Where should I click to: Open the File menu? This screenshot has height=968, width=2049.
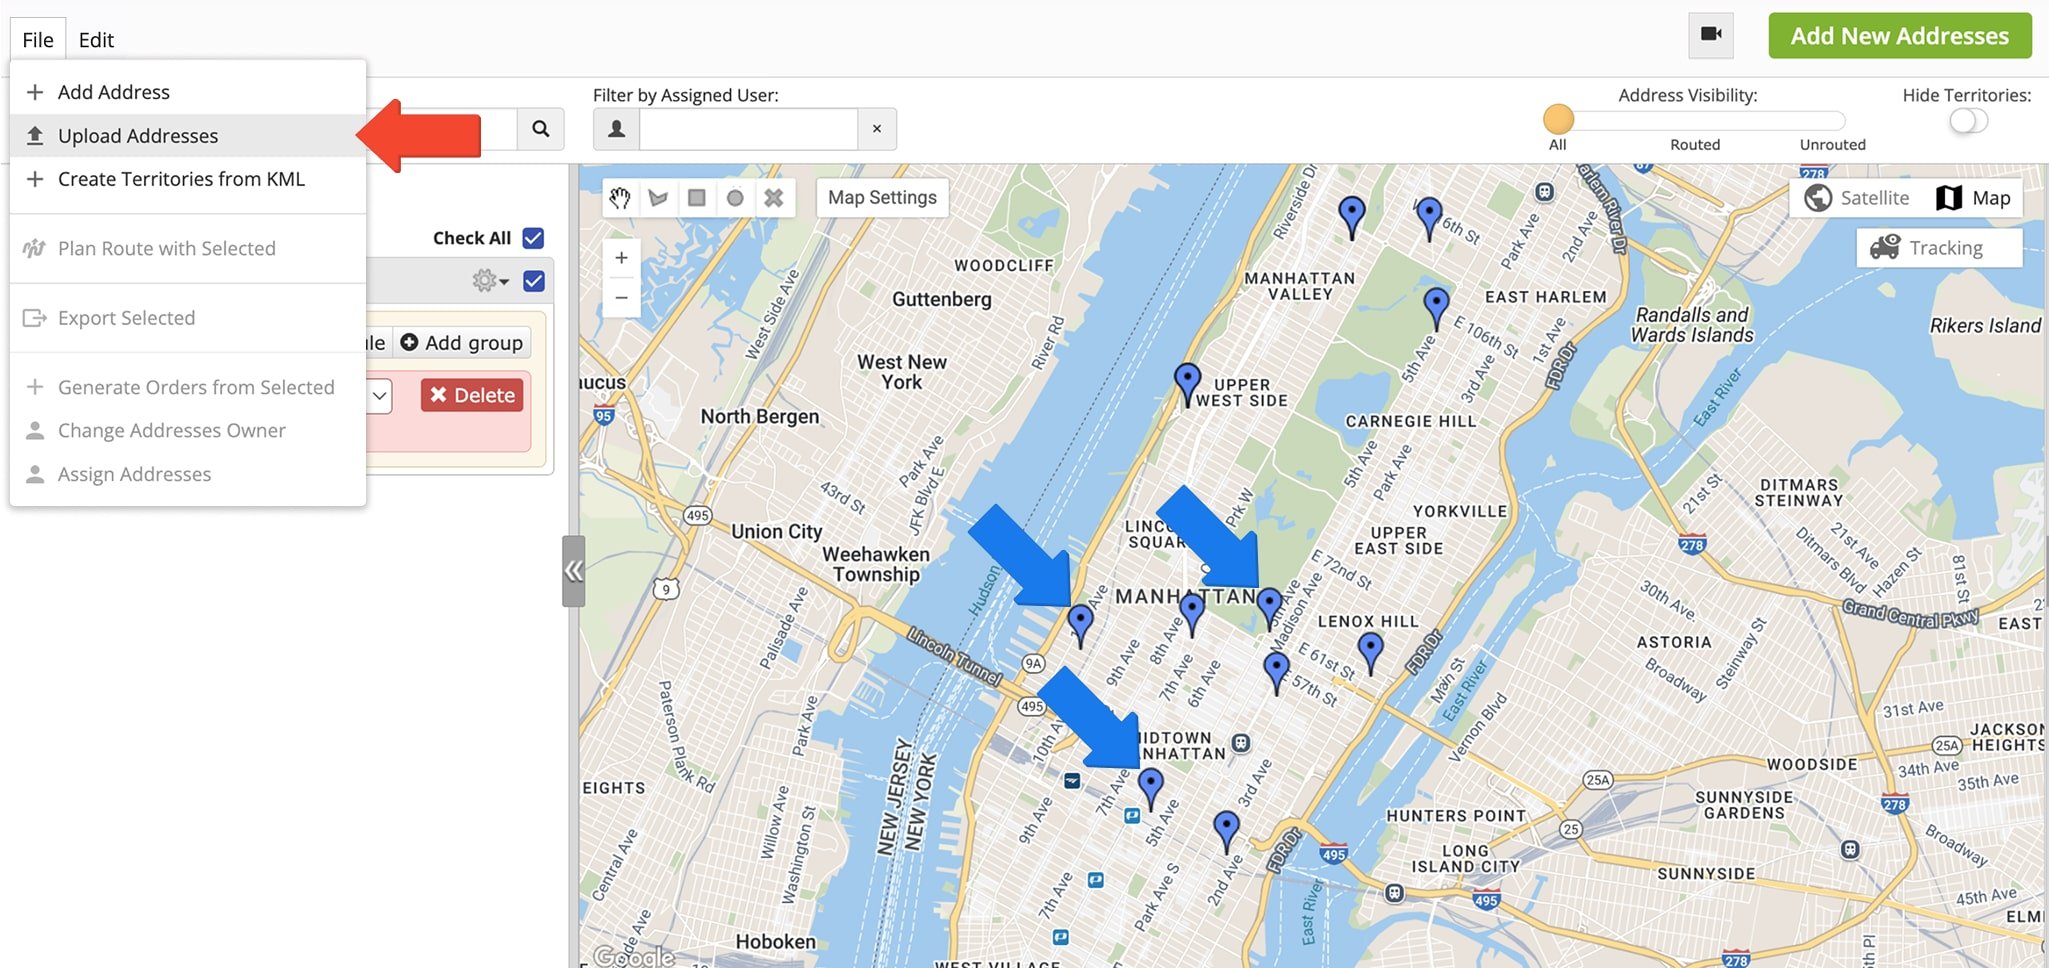38,40
